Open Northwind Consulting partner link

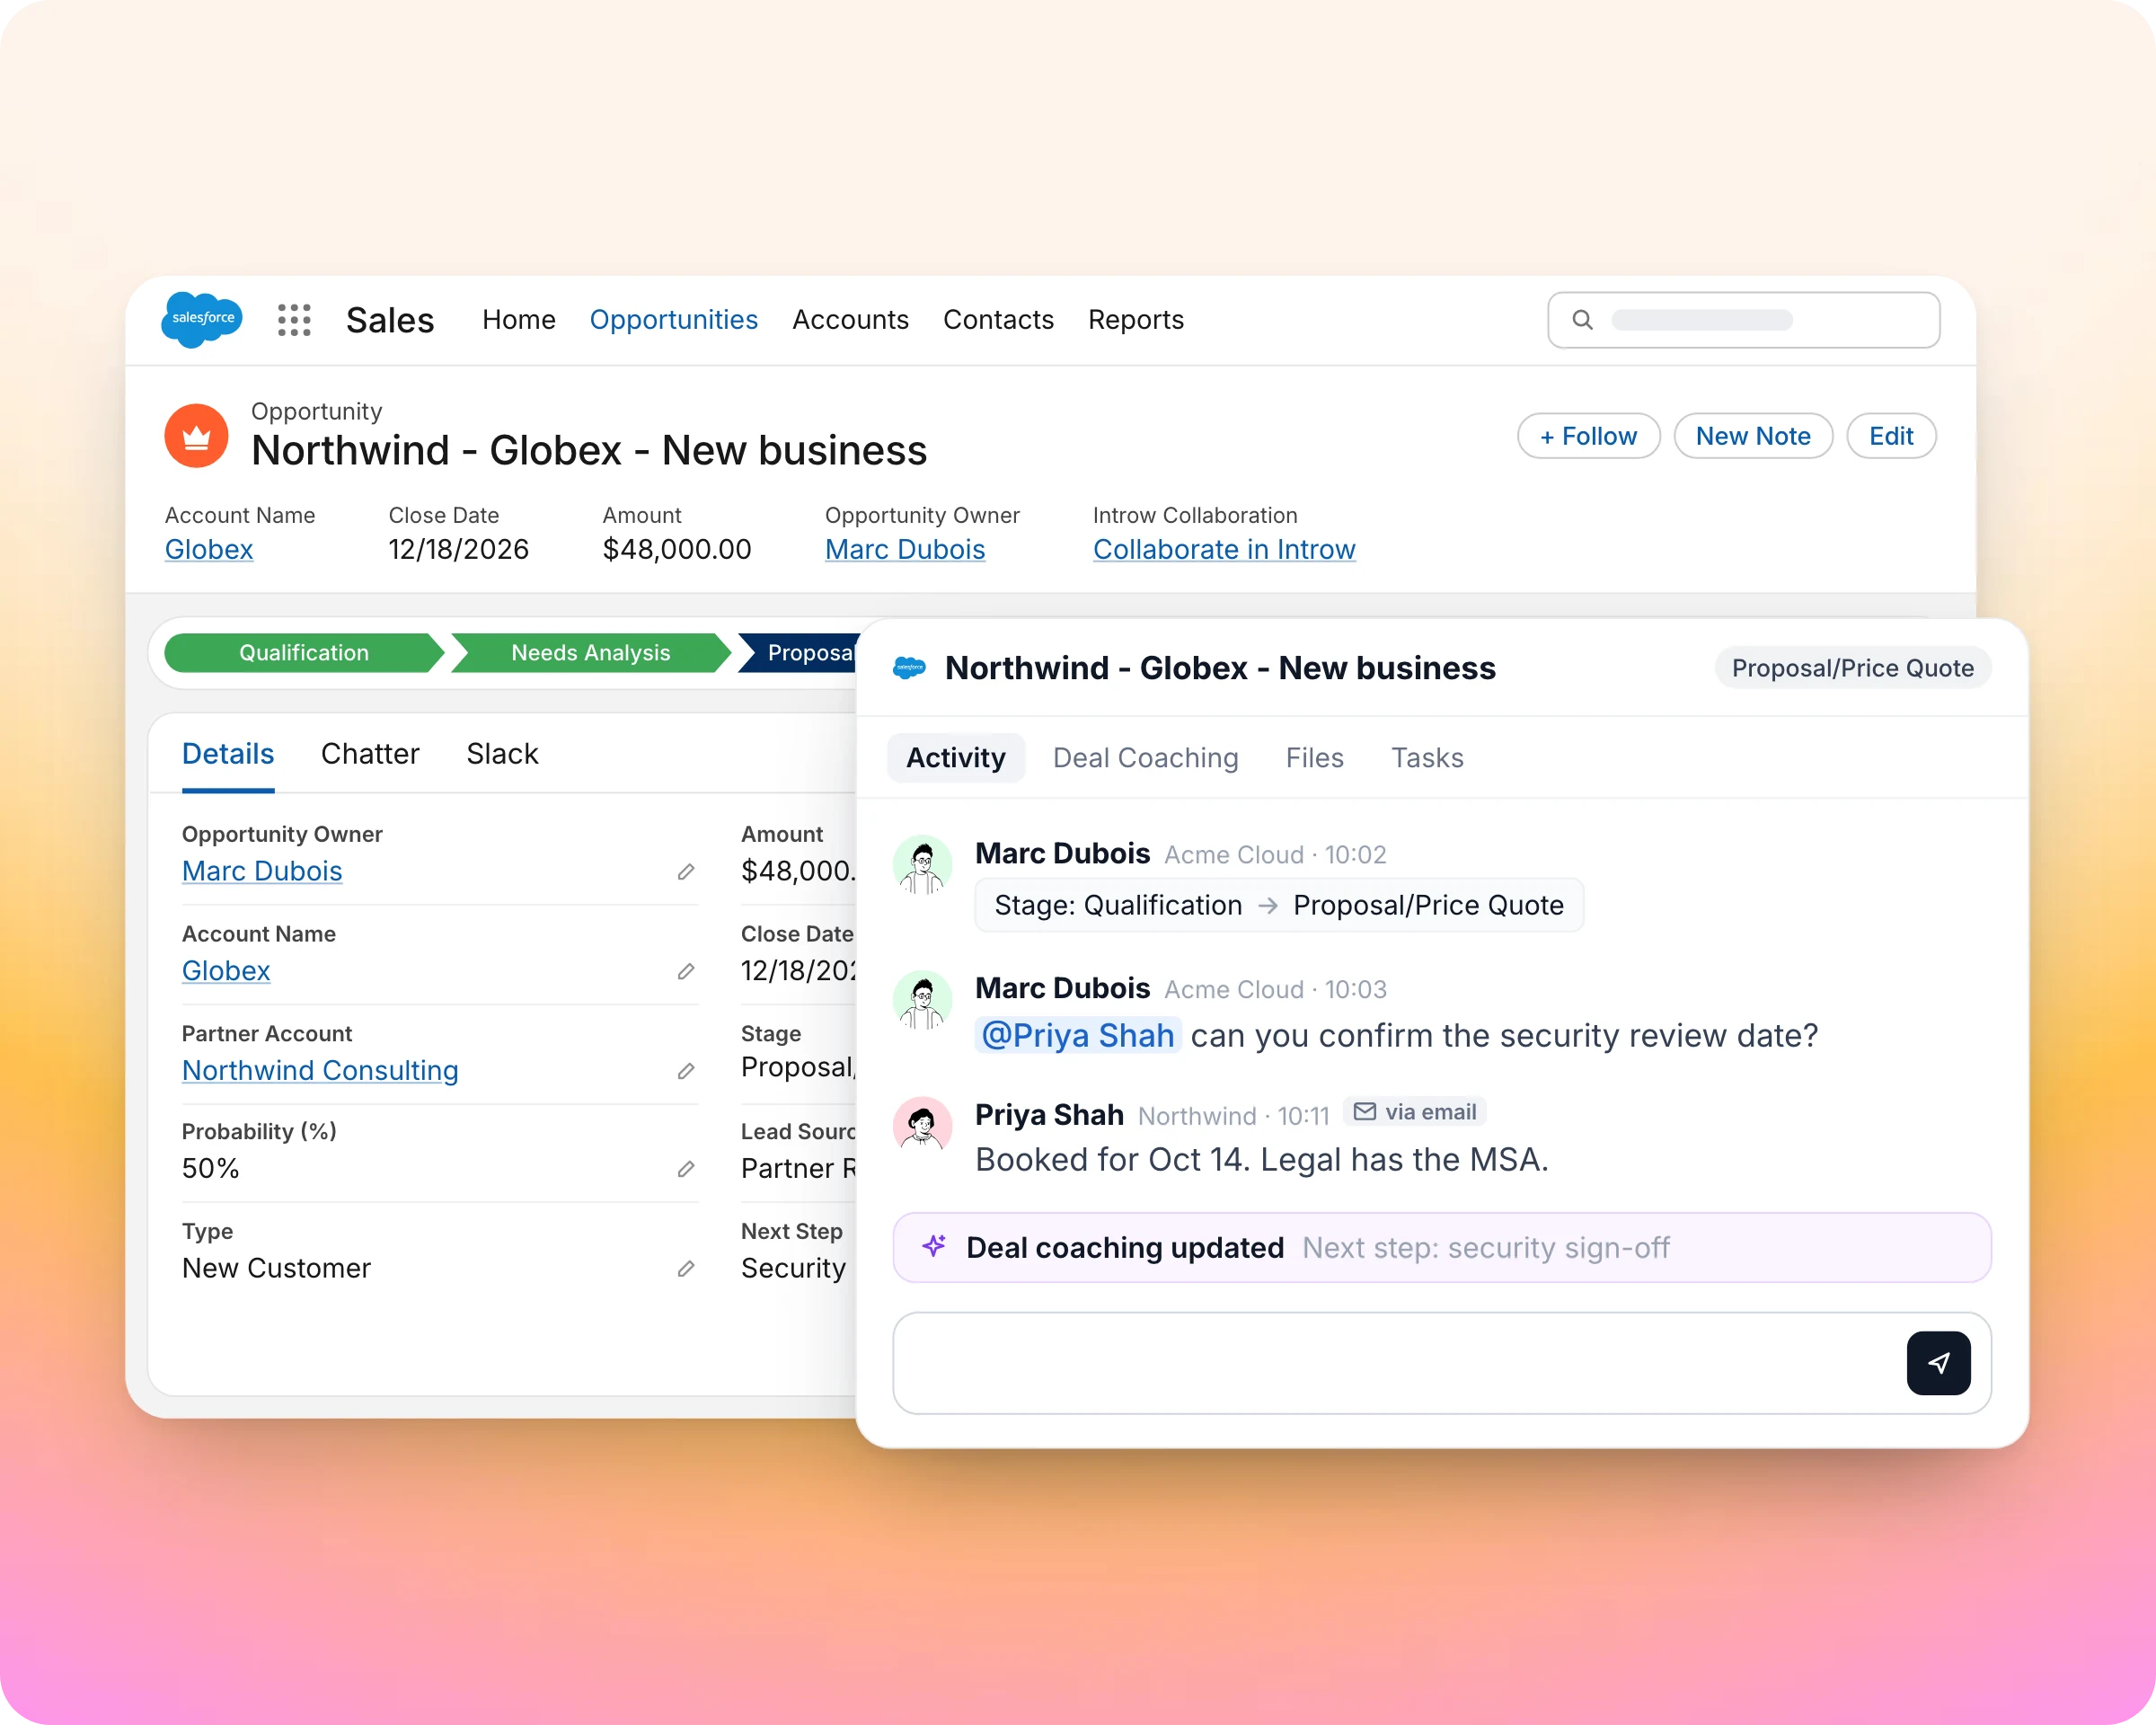click(320, 1071)
